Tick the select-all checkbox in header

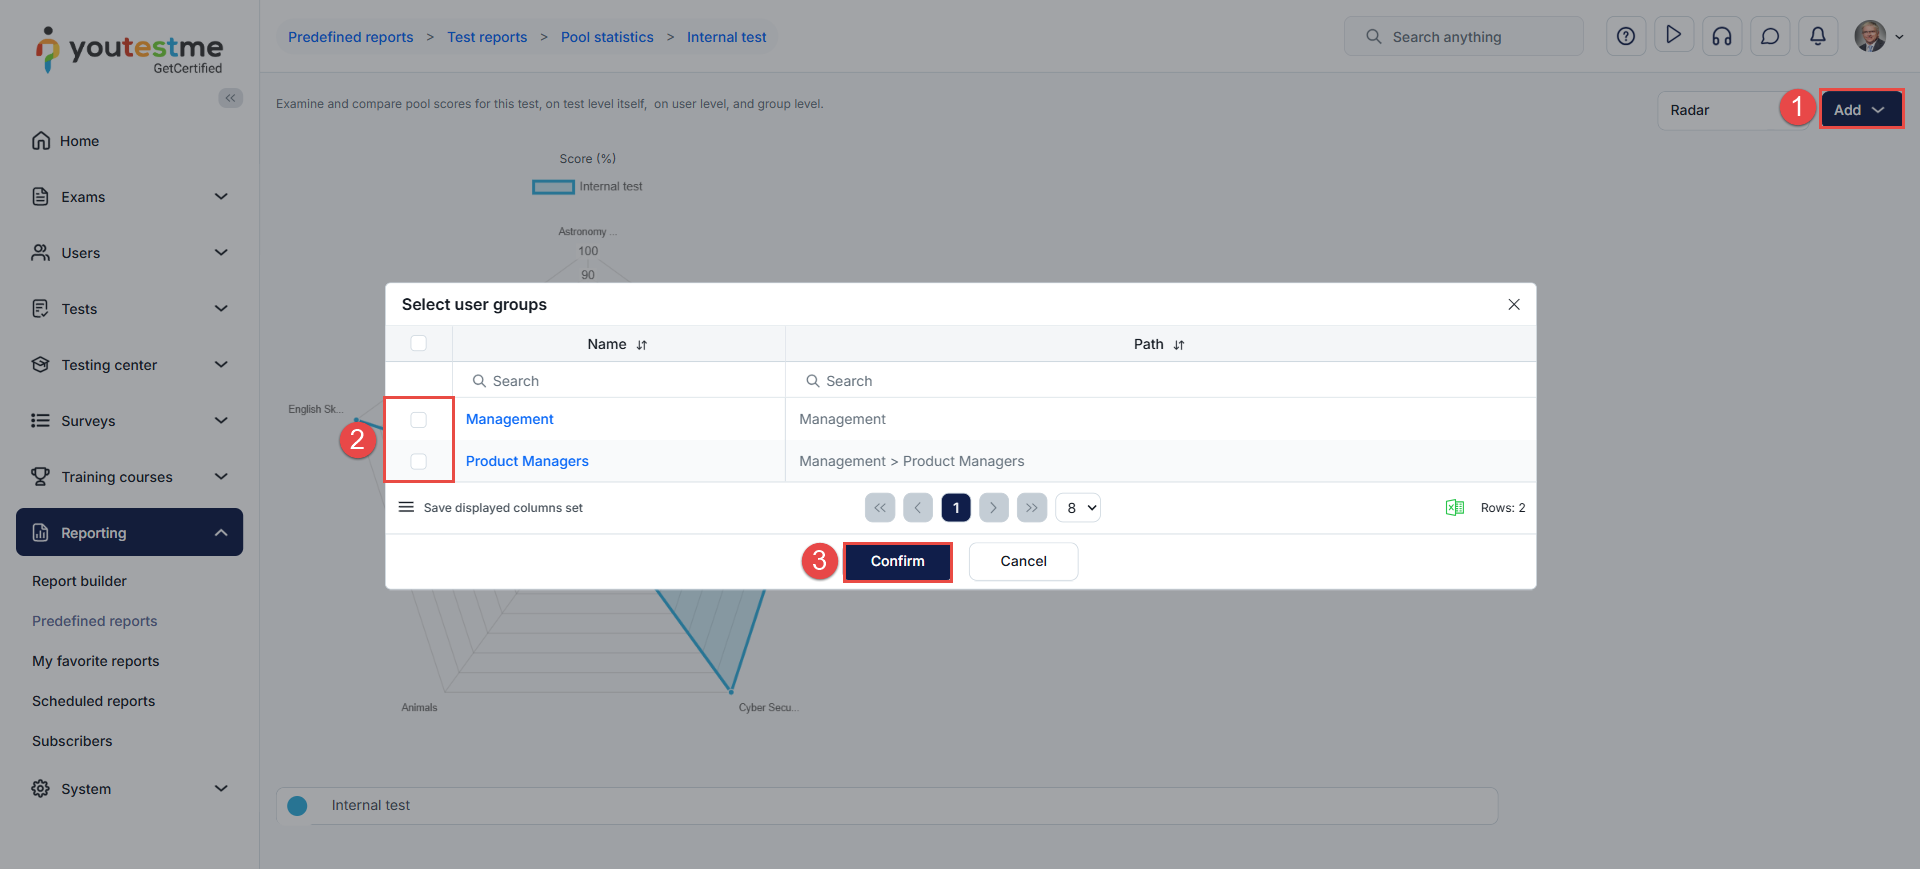tap(419, 344)
